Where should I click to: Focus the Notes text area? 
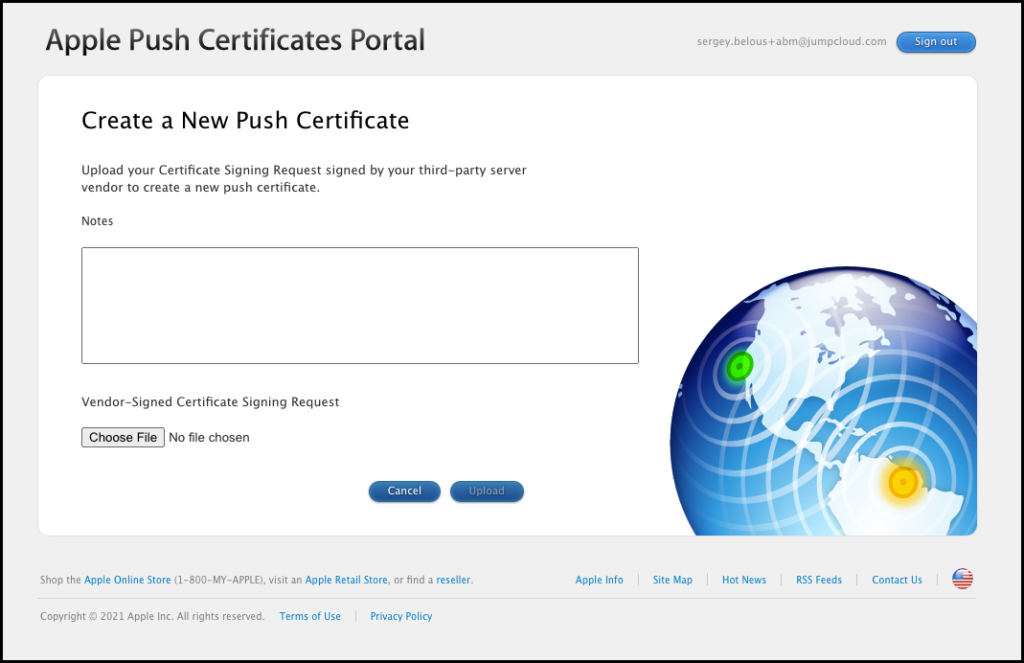click(359, 305)
